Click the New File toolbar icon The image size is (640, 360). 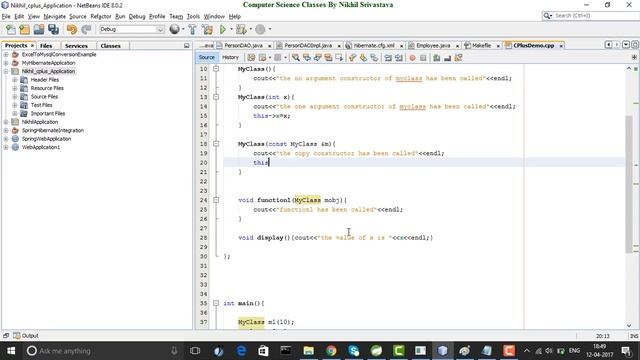click(x=11, y=29)
